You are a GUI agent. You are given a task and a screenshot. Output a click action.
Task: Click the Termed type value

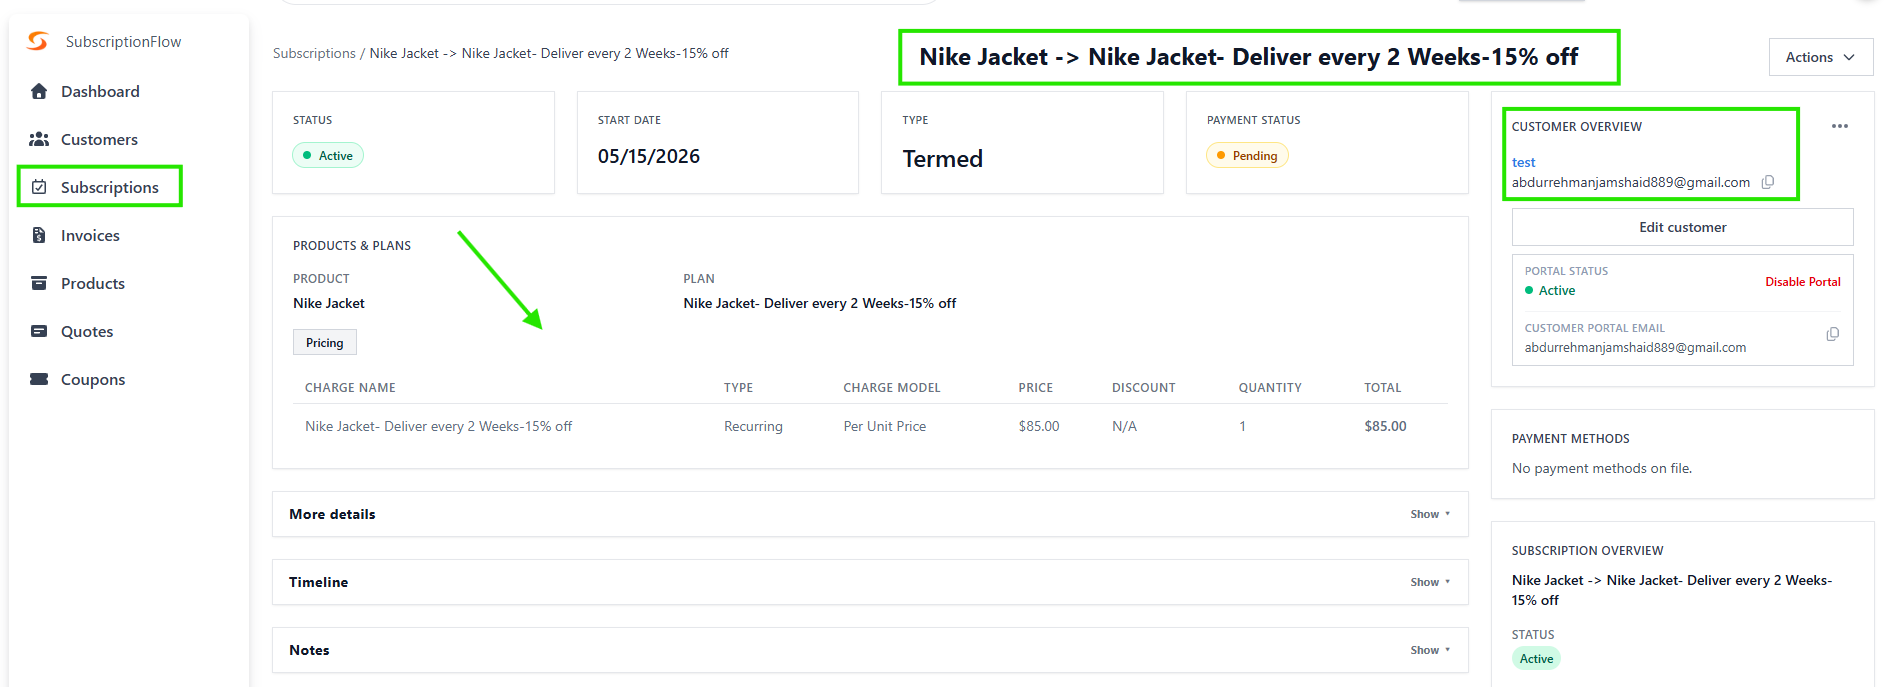point(942,158)
